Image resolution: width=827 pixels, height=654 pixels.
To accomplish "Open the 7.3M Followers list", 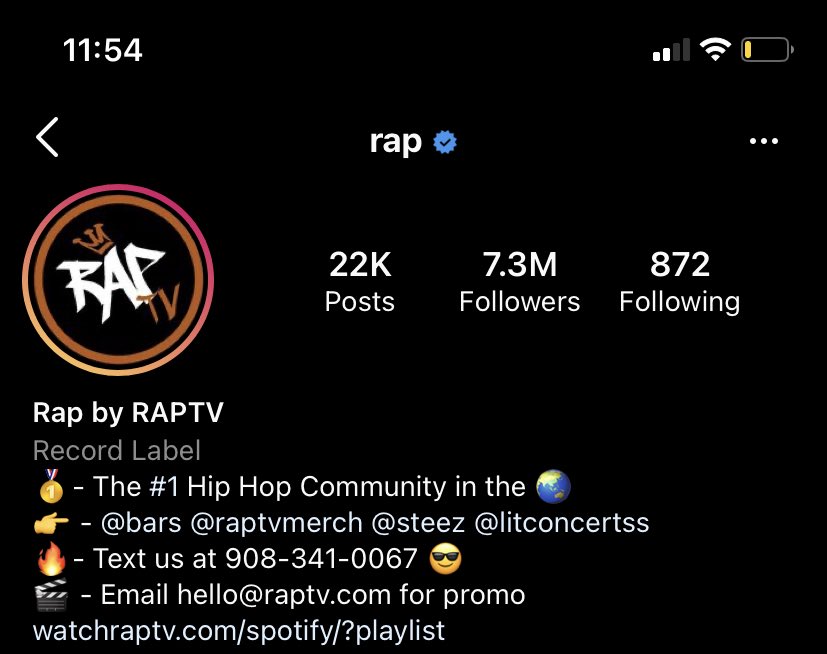I will click(520, 282).
